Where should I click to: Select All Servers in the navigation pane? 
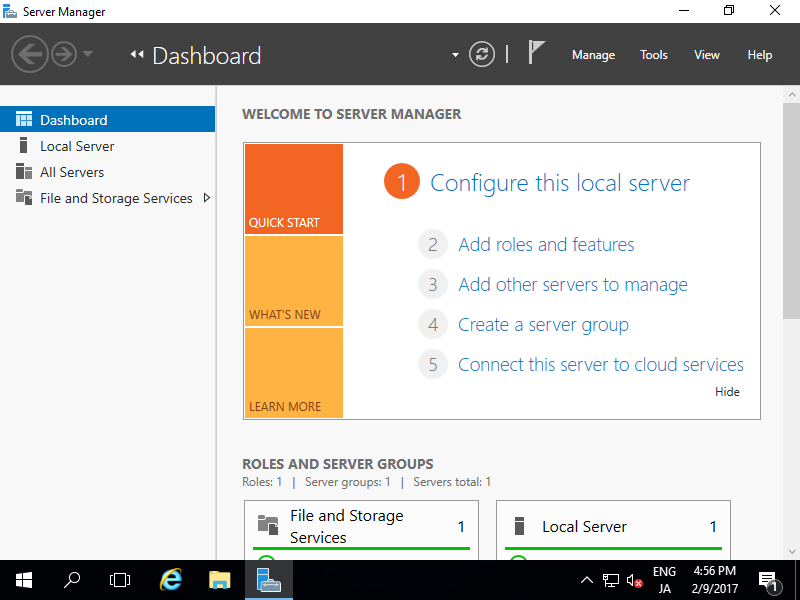pyautogui.click(x=69, y=172)
